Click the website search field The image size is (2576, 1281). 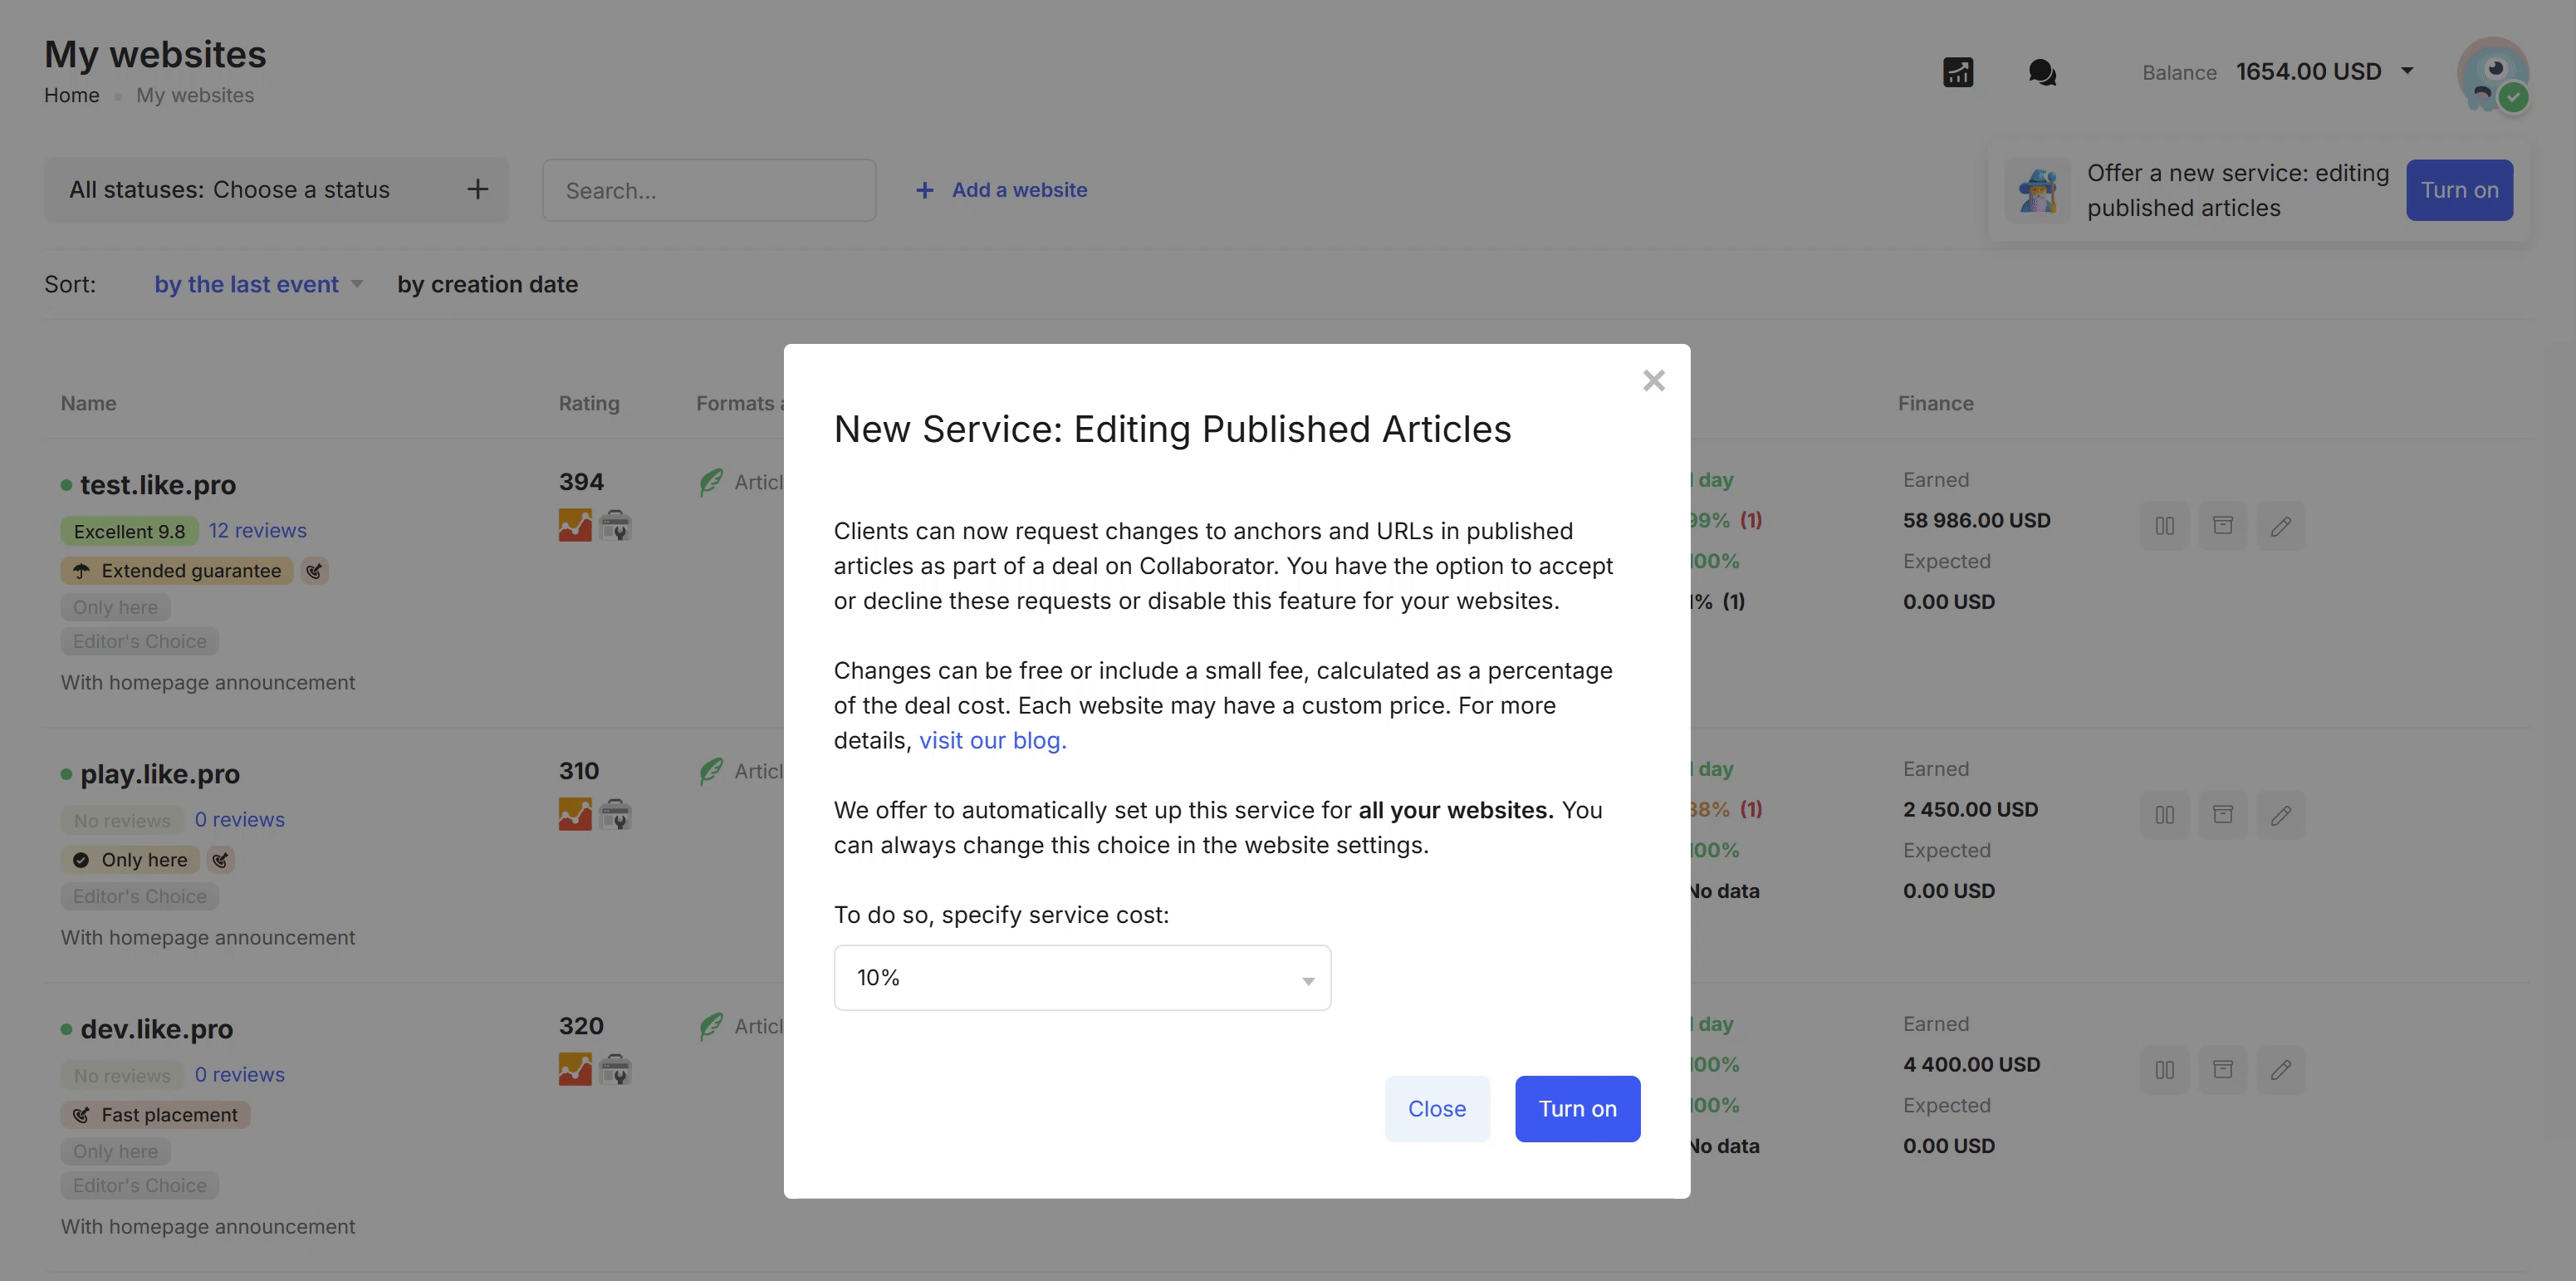point(709,190)
